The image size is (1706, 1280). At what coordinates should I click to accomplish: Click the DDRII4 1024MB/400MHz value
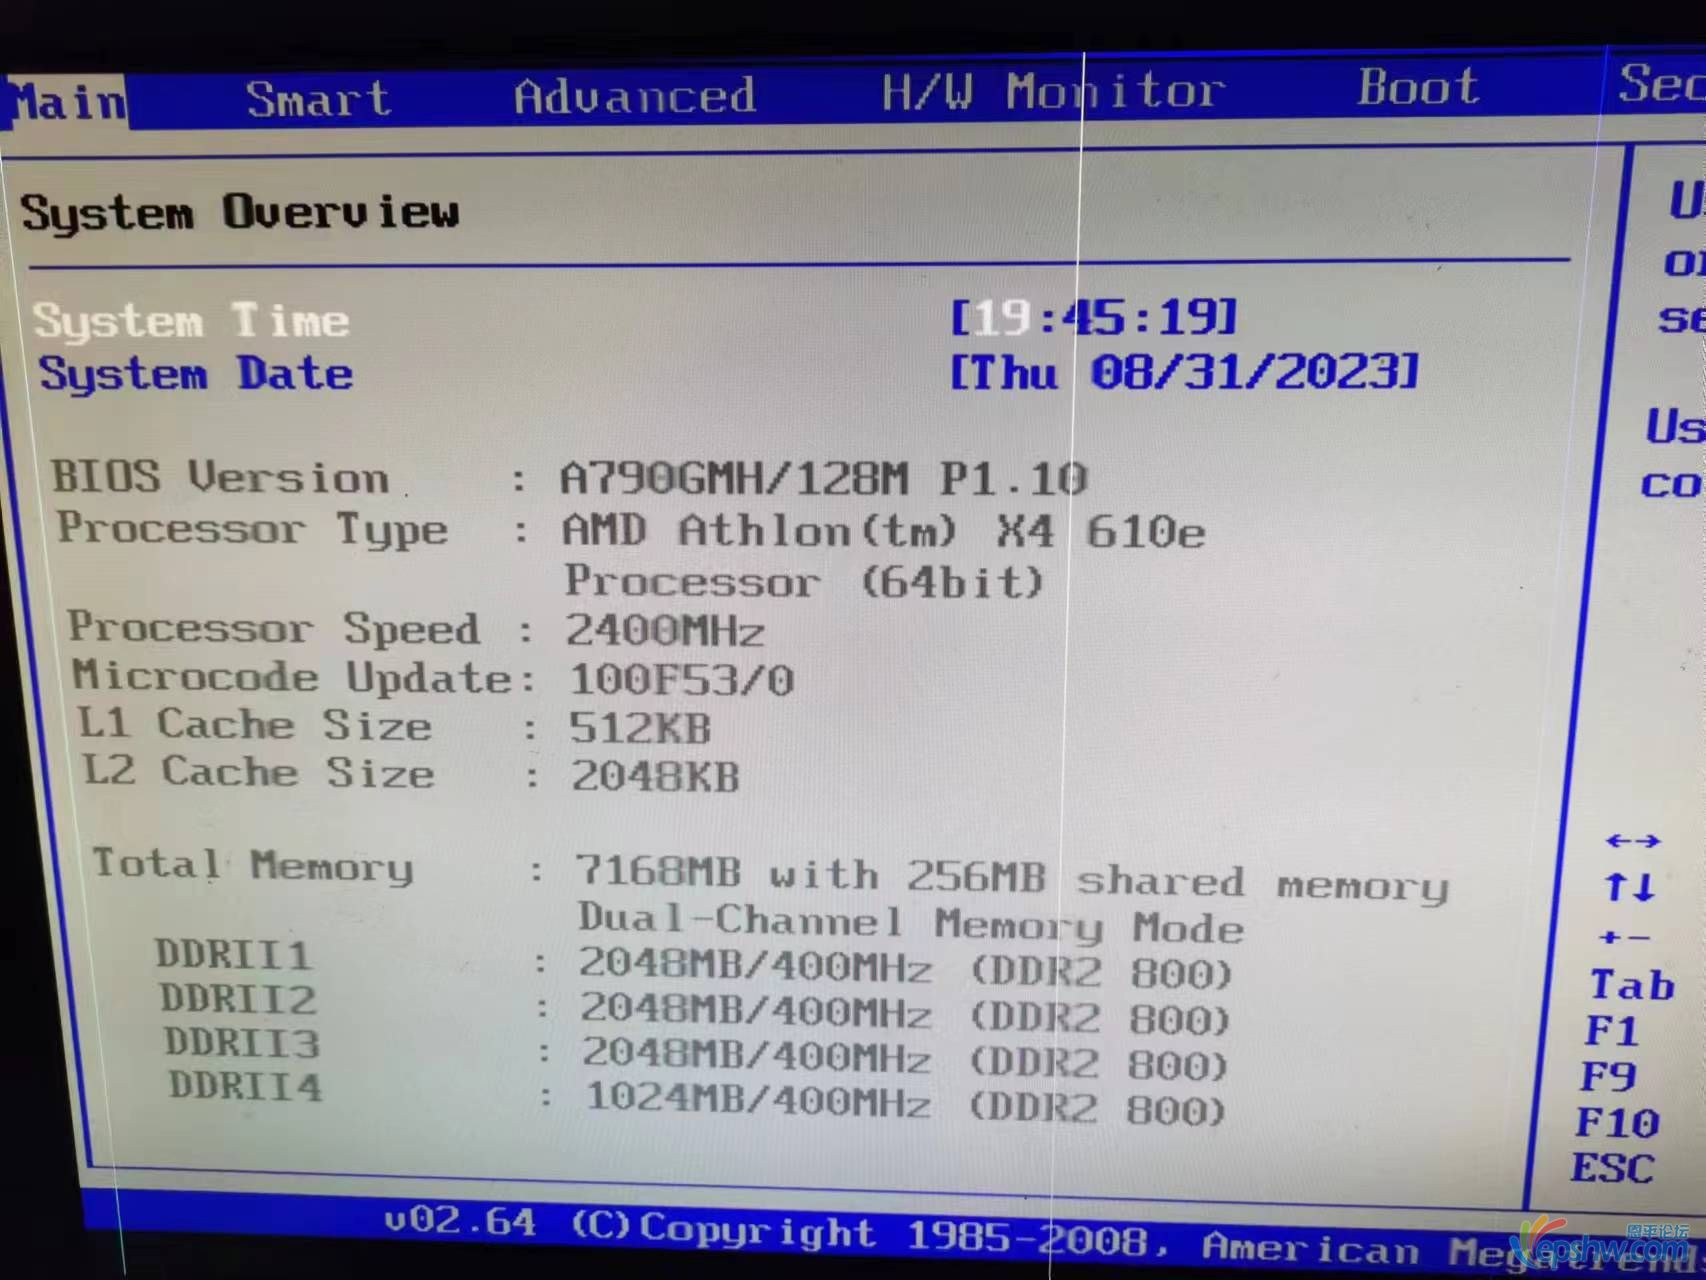click(905, 1102)
